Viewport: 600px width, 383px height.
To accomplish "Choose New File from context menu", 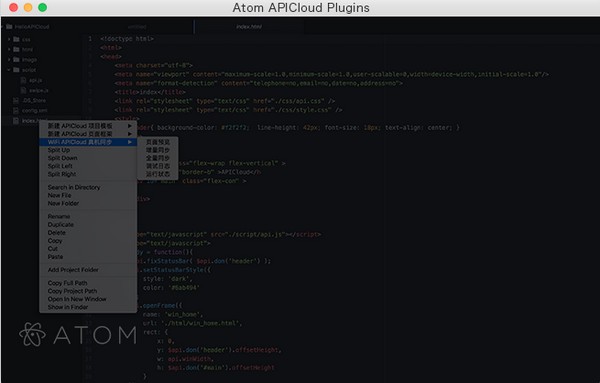I will [x=88, y=195].
